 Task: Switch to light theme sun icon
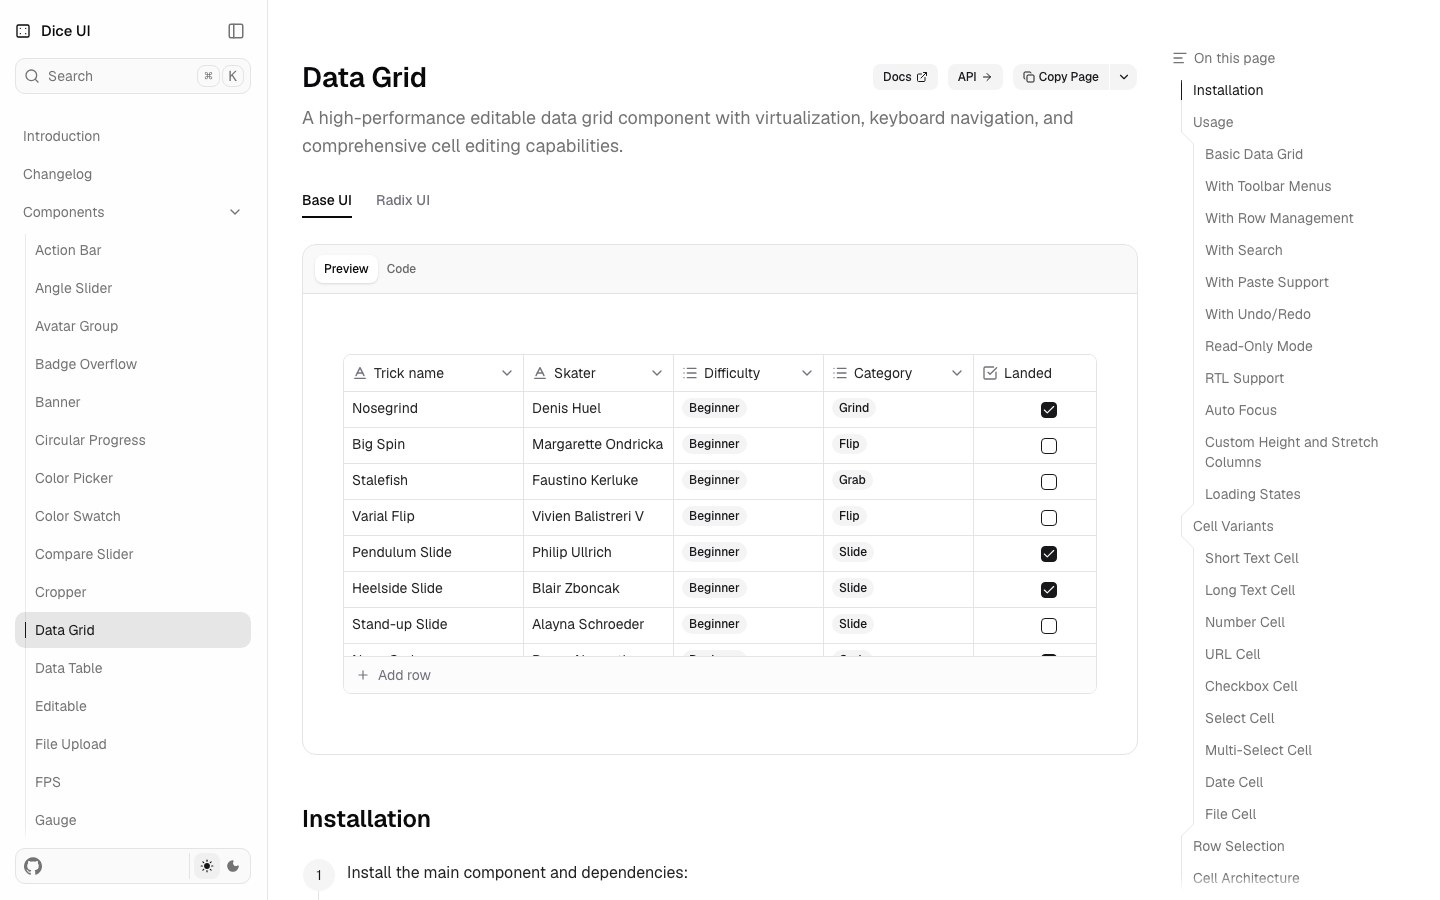click(207, 866)
